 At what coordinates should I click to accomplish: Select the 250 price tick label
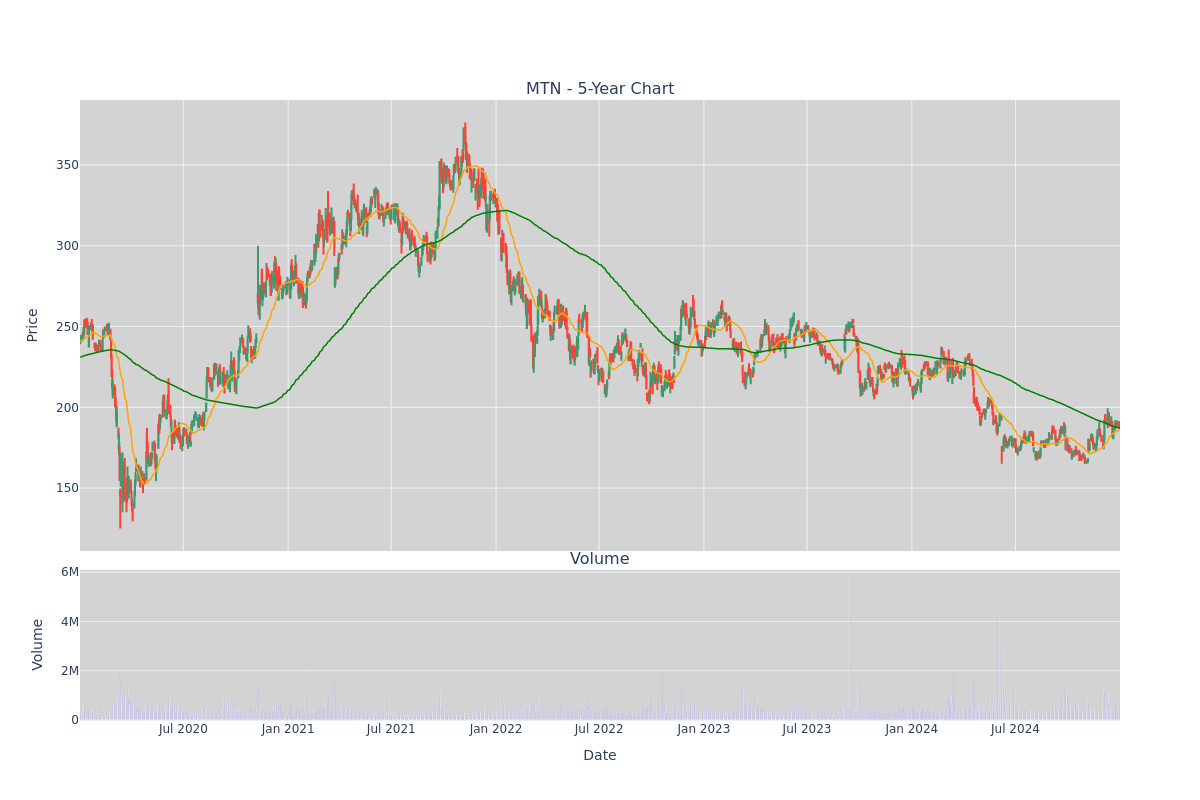click(x=66, y=327)
